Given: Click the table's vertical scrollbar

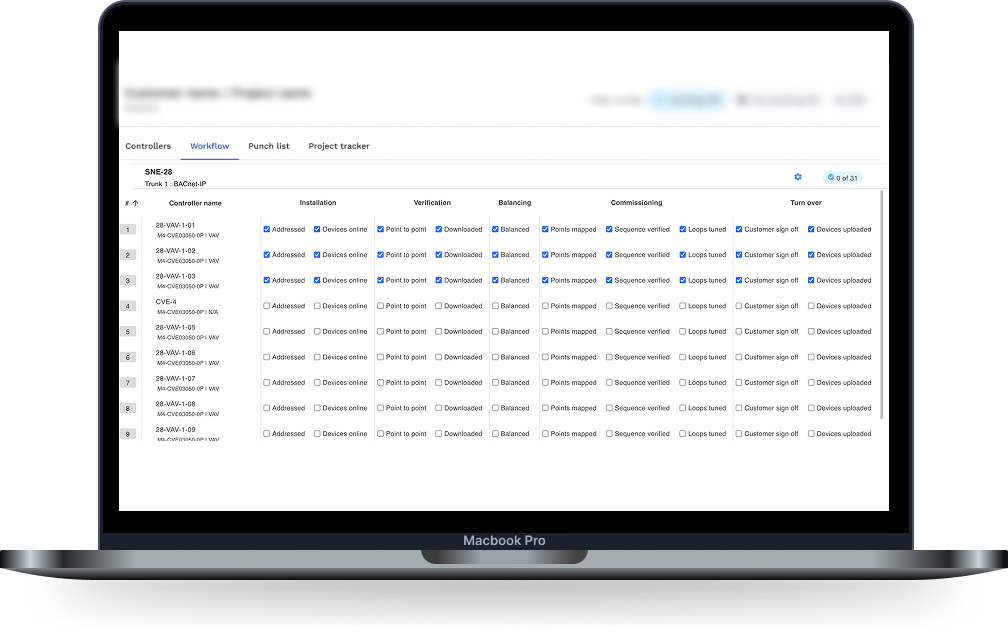Looking at the screenshot, I should point(883,300).
